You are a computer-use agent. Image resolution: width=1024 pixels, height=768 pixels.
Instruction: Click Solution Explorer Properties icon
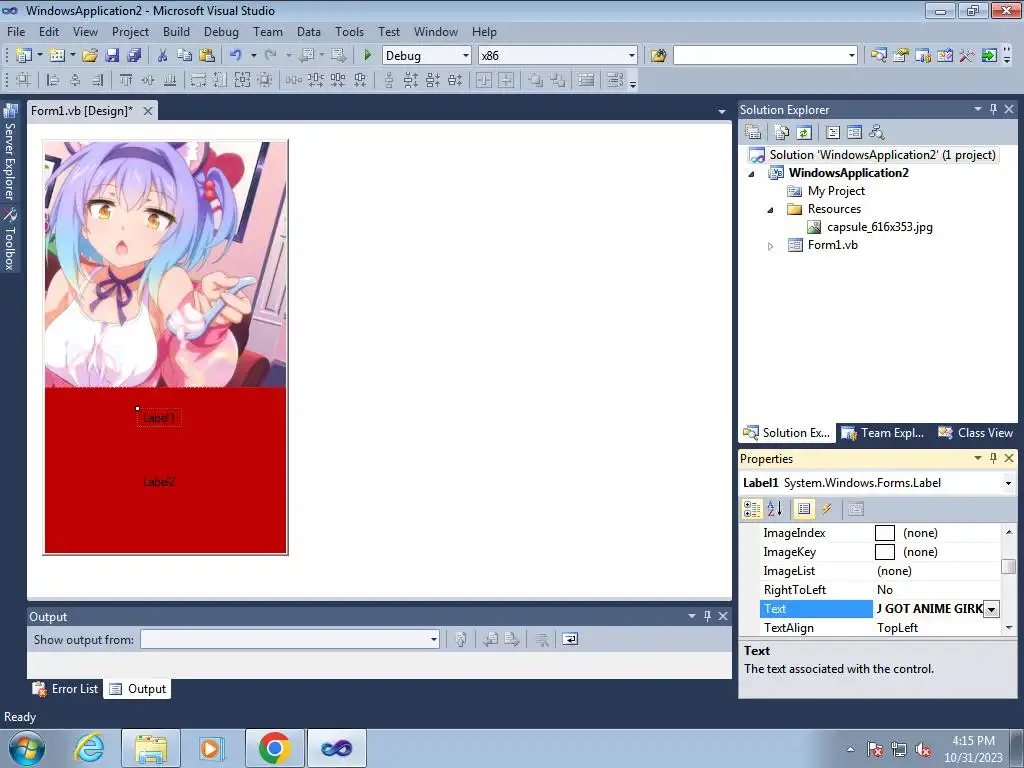click(753, 132)
